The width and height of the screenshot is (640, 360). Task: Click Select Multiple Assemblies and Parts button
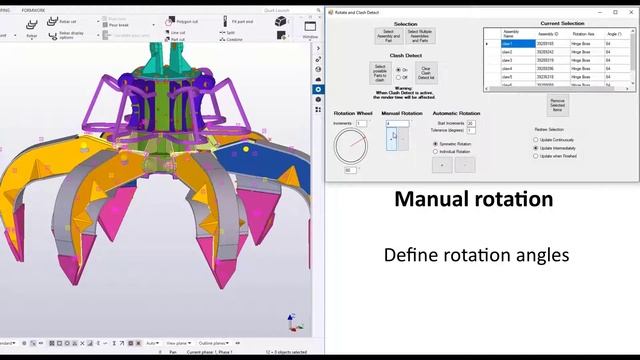pyautogui.click(x=420, y=36)
